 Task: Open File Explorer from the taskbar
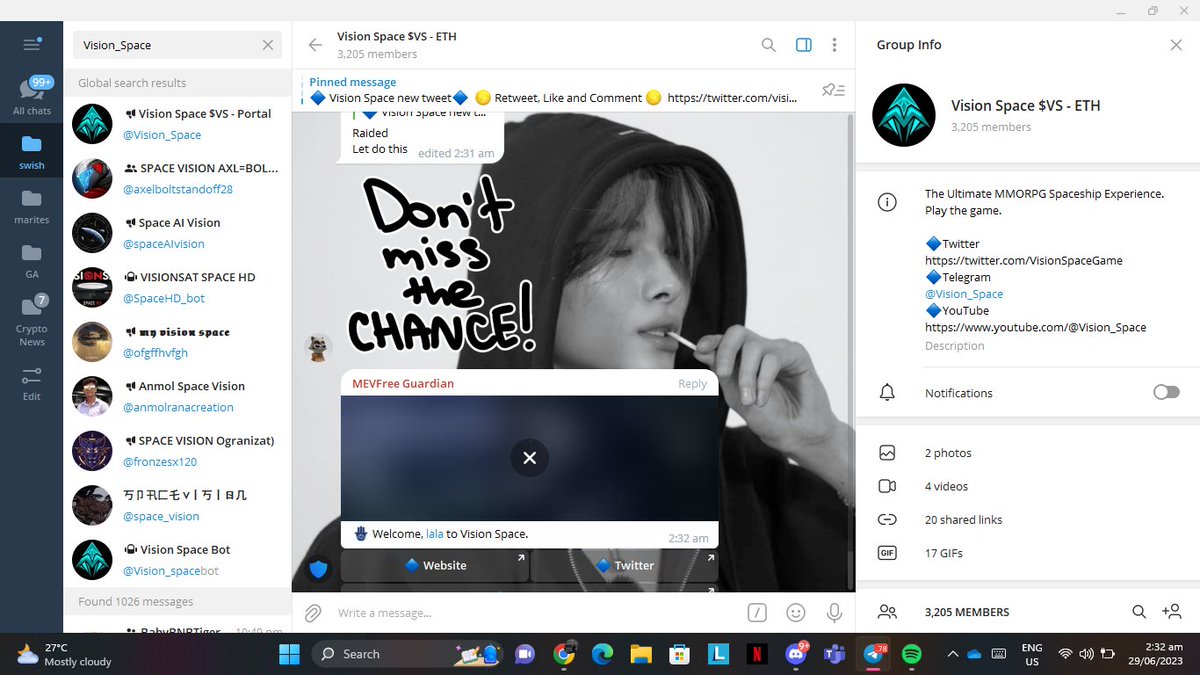pyautogui.click(x=641, y=655)
